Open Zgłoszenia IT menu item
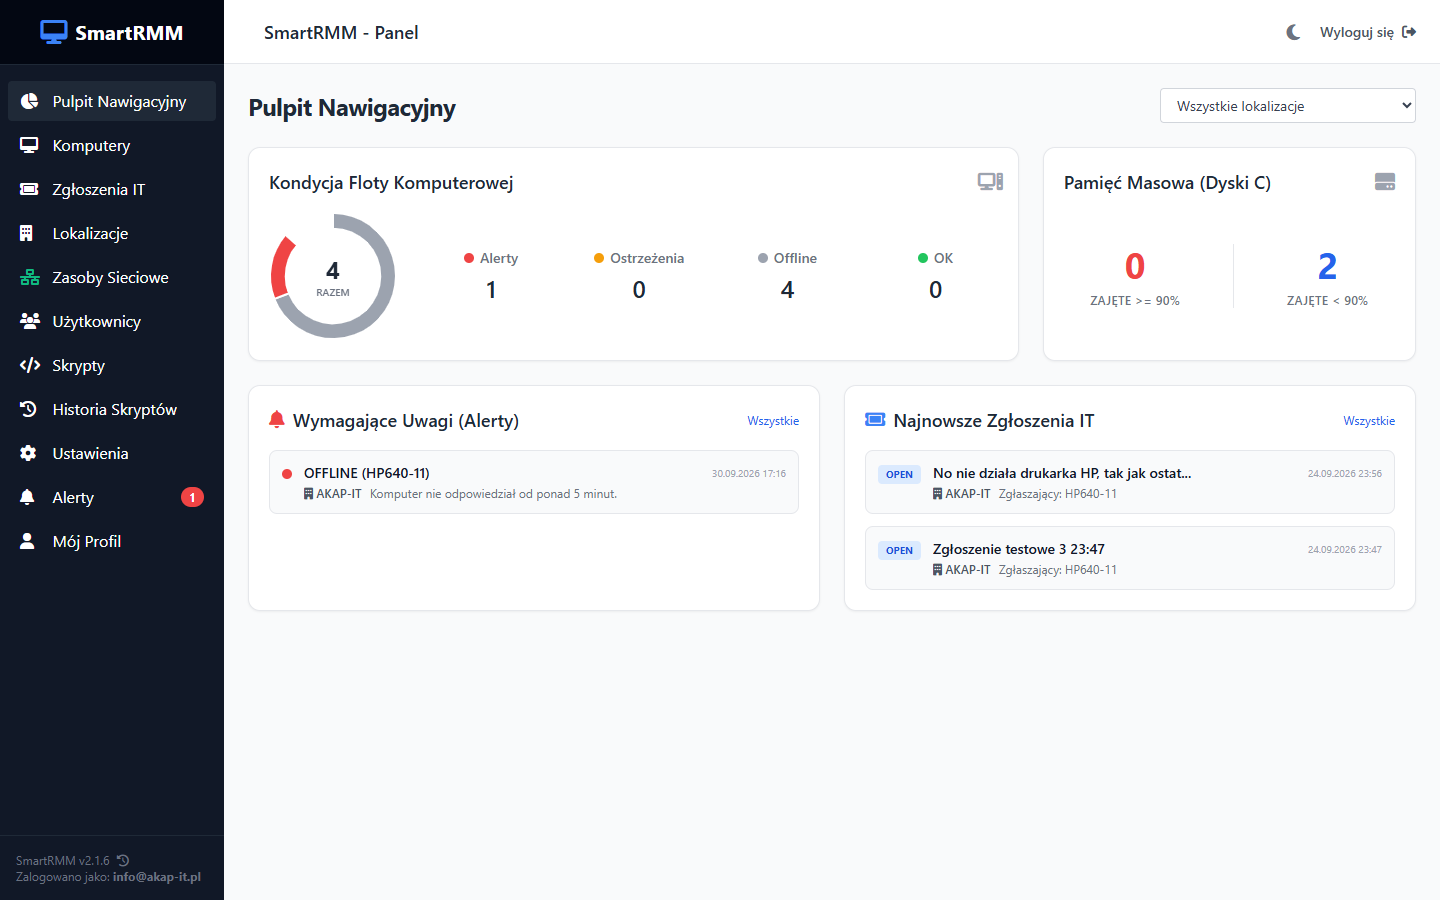This screenshot has width=1440, height=900. coord(112,189)
